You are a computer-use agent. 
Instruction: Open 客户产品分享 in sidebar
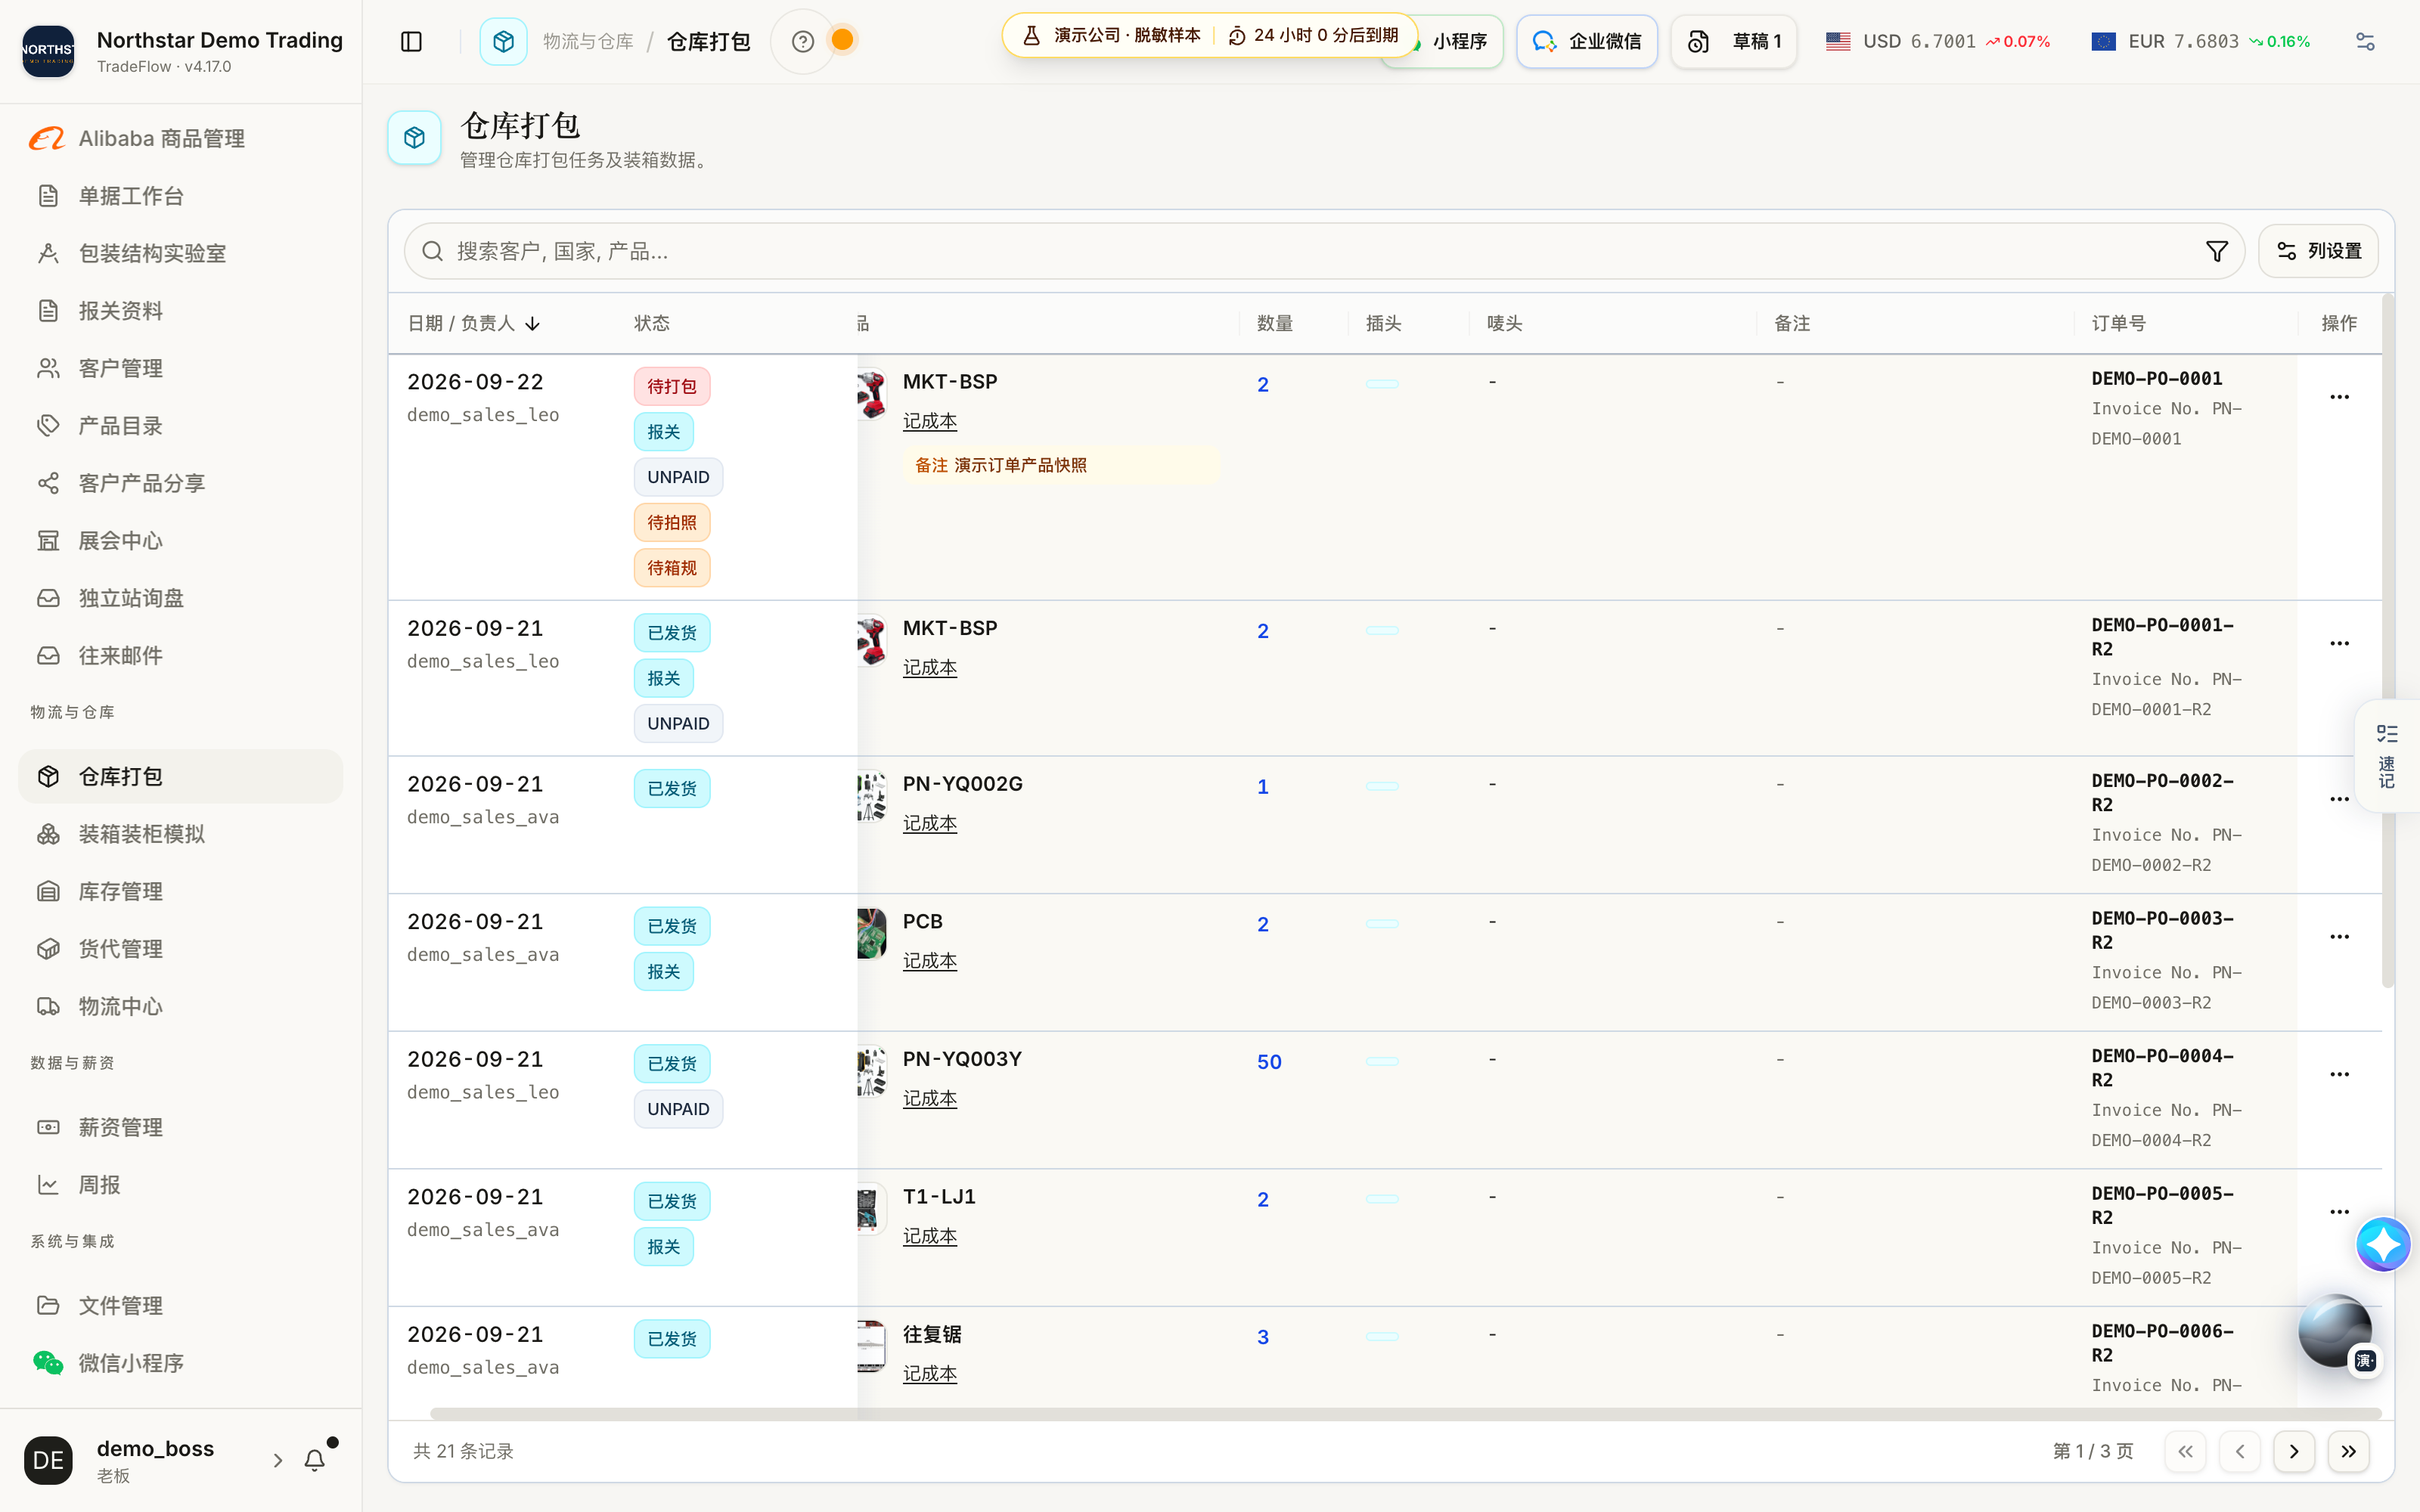[x=180, y=483]
